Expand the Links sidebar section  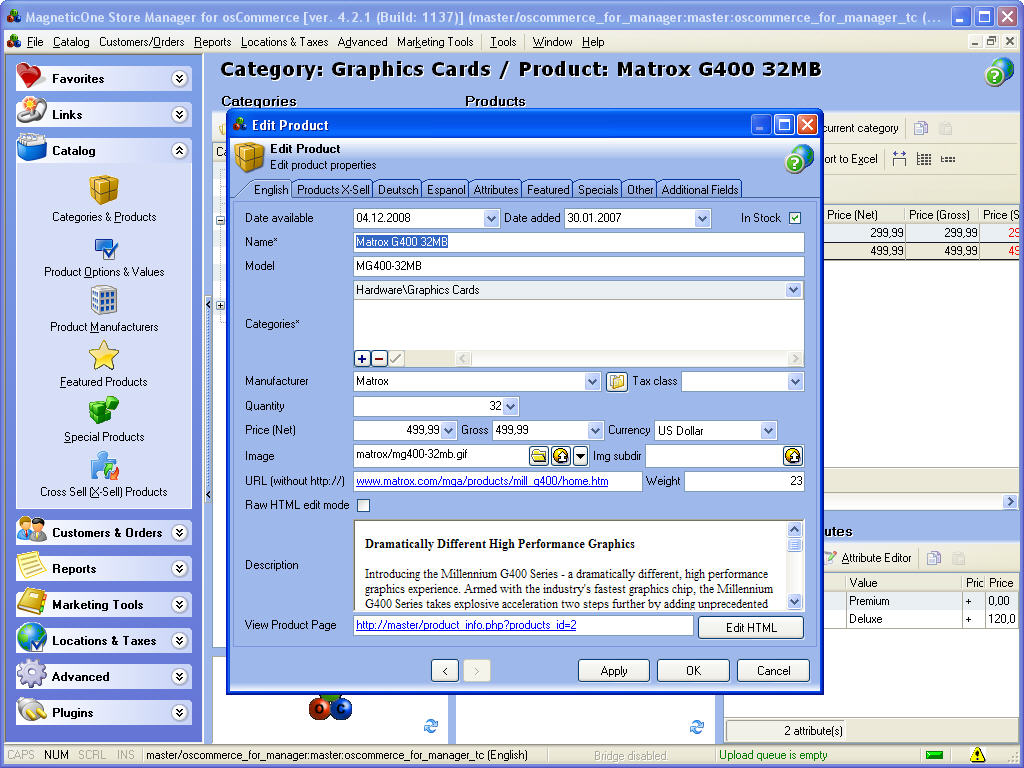(x=180, y=114)
